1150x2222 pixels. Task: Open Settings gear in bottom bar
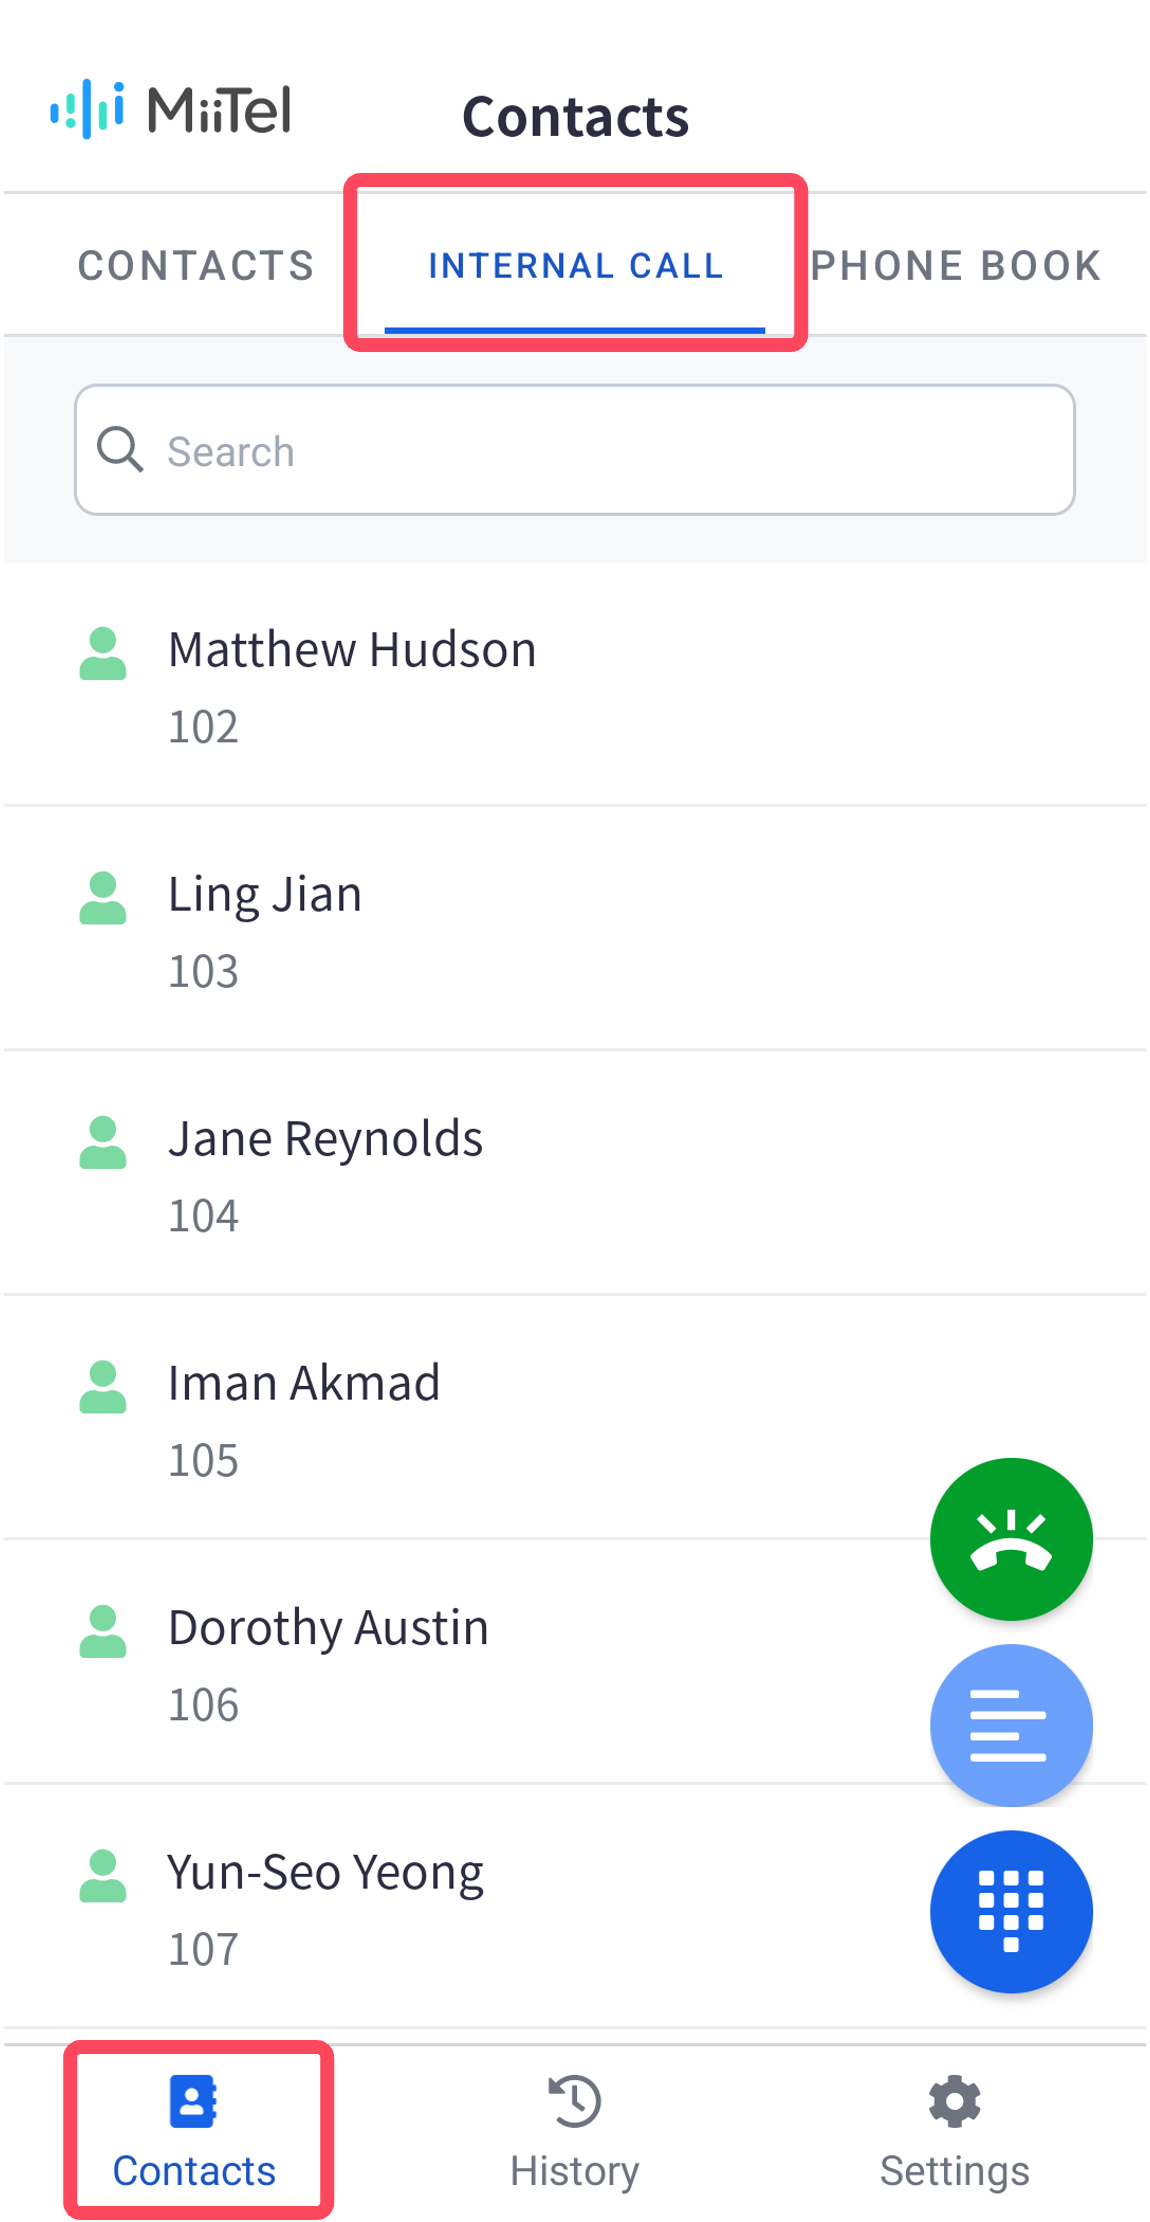point(954,2132)
